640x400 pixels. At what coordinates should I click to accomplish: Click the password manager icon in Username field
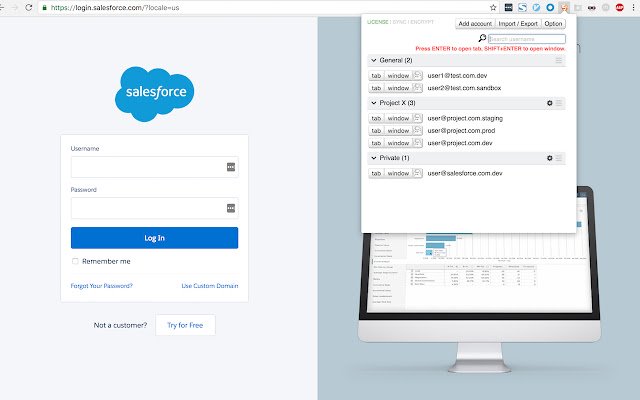(x=231, y=167)
